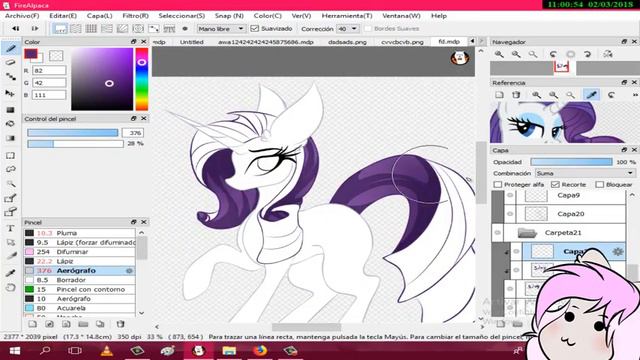Select the Move tool

click(11, 93)
